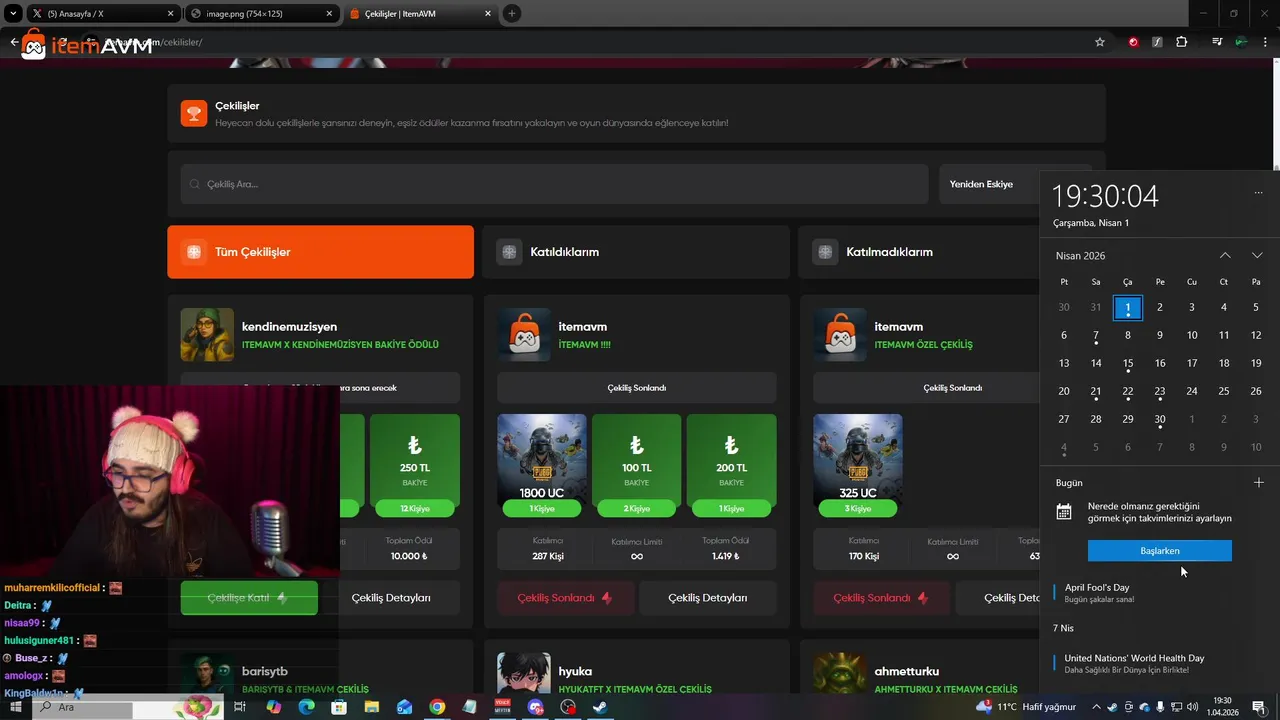The height and width of the screenshot is (720, 1280).
Task: Click the itemavm avatar on the ITEMAVM !!!! card
Action: (524, 334)
